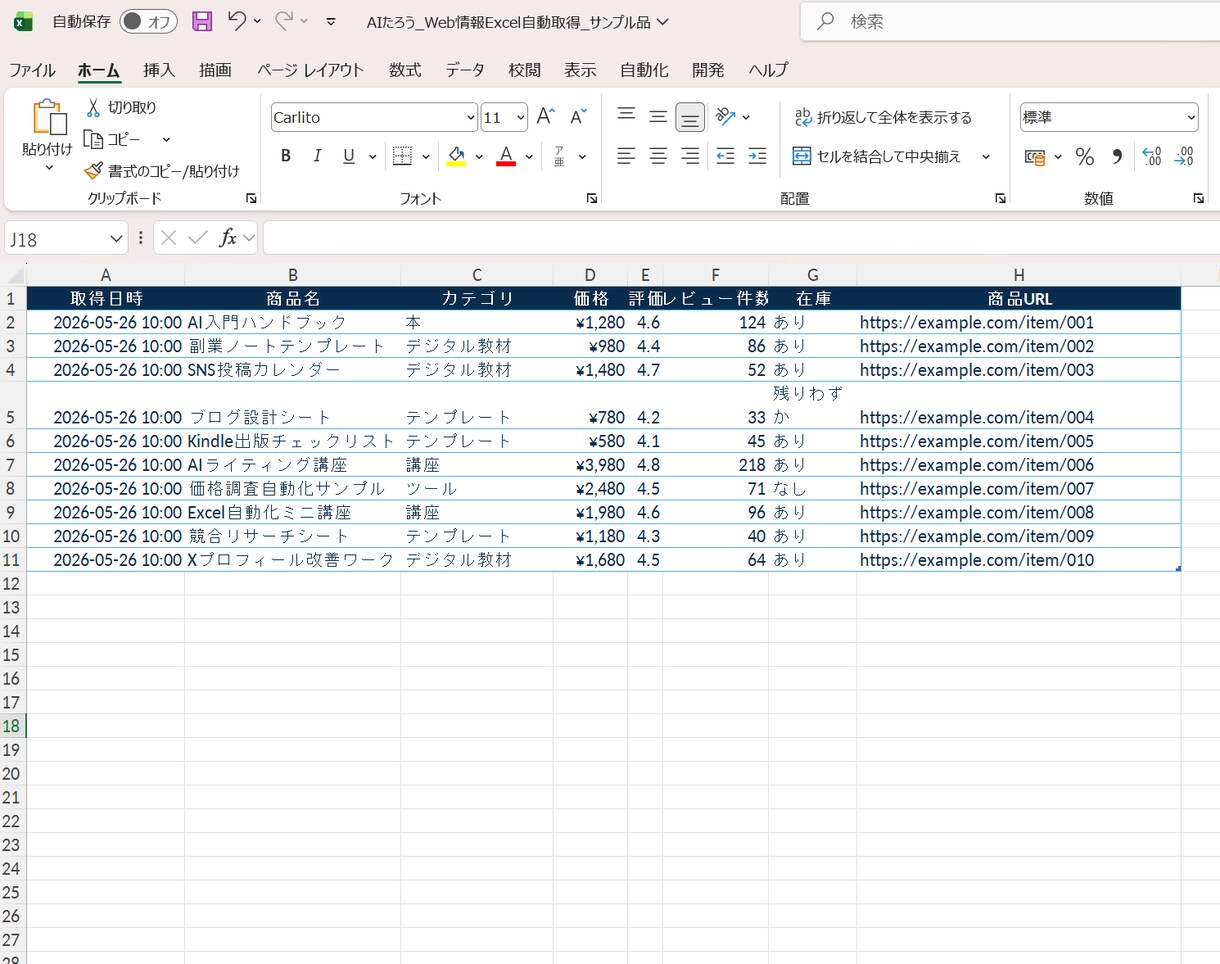The width and height of the screenshot is (1220, 964).
Task: Center text horizontally
Action: tap(658, 156)
